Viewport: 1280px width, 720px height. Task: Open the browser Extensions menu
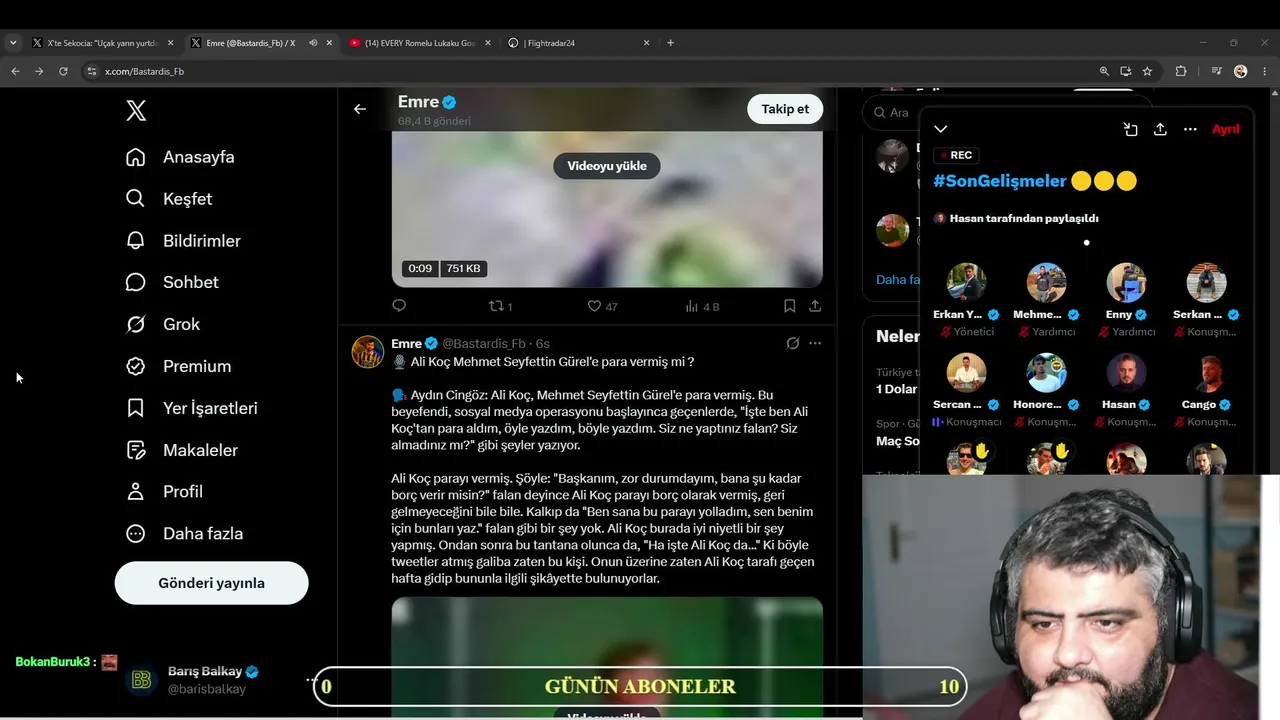1181,71
